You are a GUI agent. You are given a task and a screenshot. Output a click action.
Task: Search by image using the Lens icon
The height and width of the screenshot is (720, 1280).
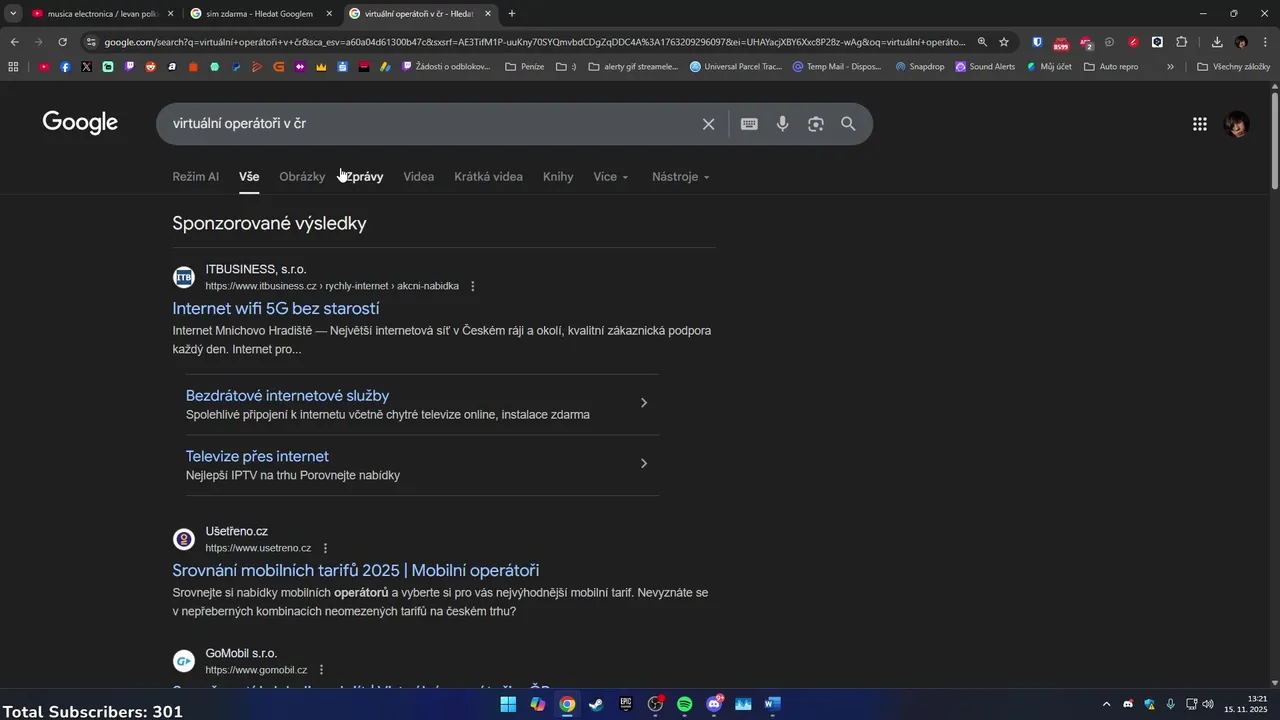(x=816, y=124)
